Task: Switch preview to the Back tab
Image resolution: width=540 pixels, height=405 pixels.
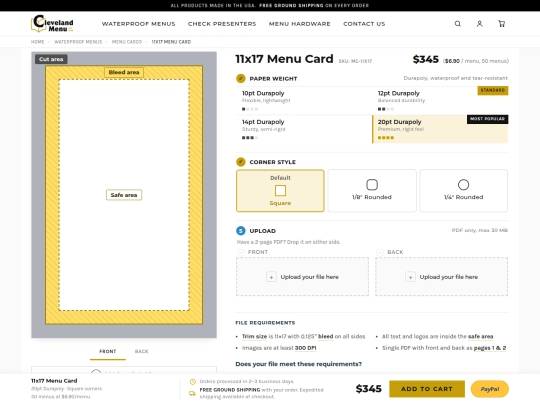Action: coord(142,352)
